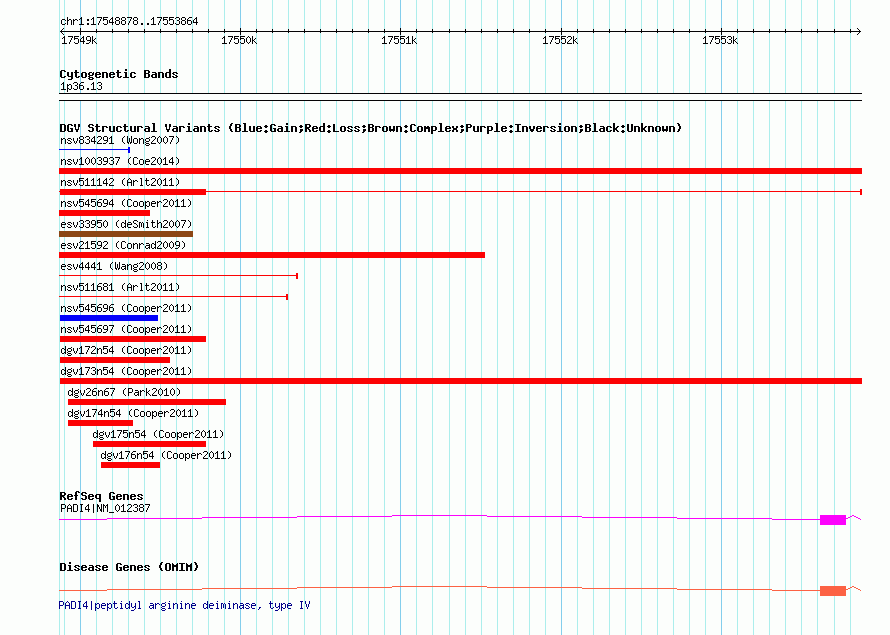Click the dgv174n54 red bar
This screenshot has height=635, width=890.
click(x=100, y=423)
